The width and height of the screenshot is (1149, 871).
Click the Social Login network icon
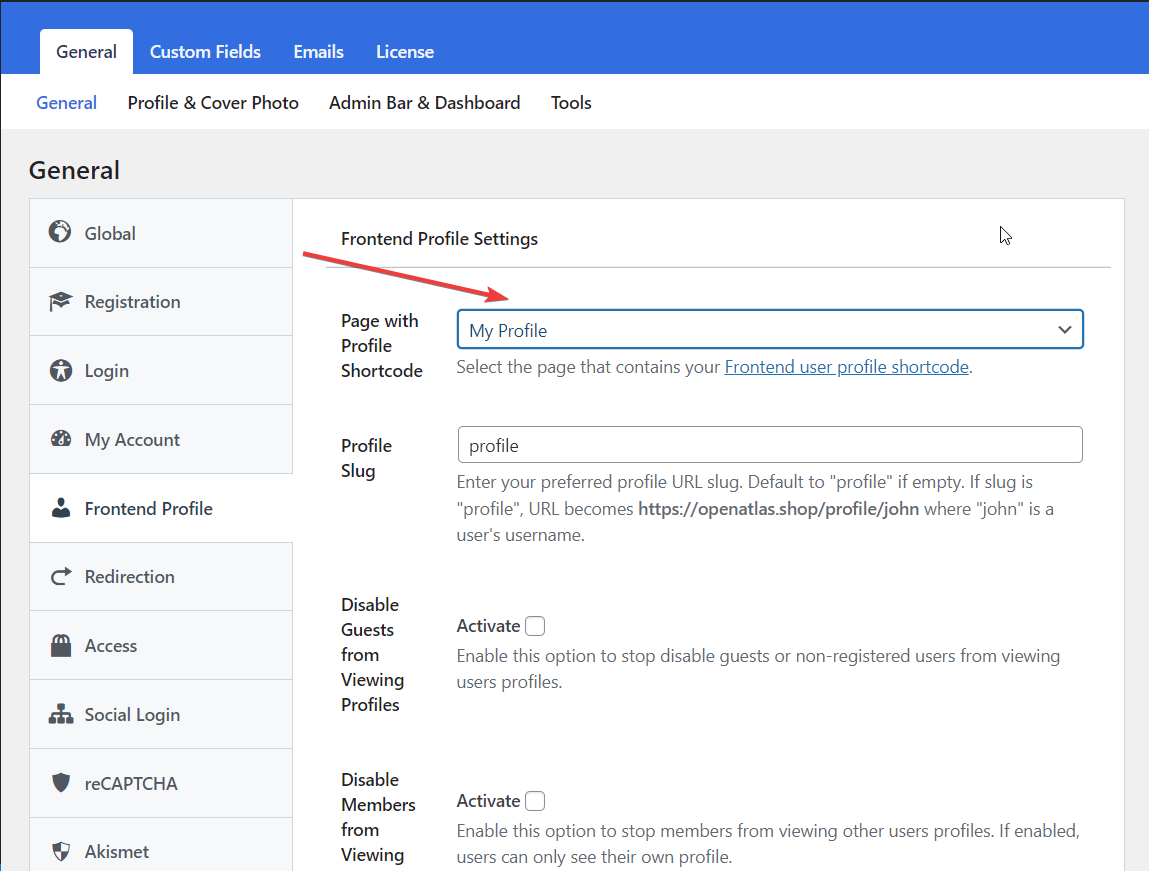61,714
